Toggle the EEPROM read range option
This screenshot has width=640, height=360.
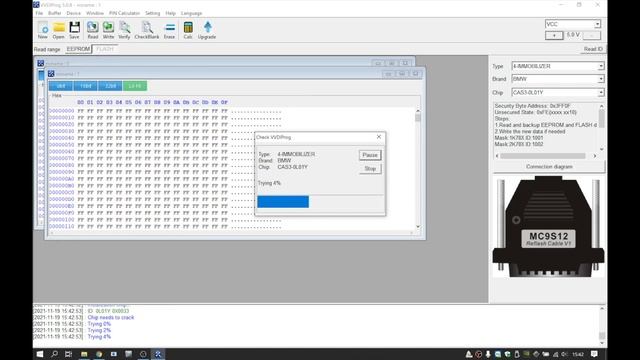click(x=78, y=49)
